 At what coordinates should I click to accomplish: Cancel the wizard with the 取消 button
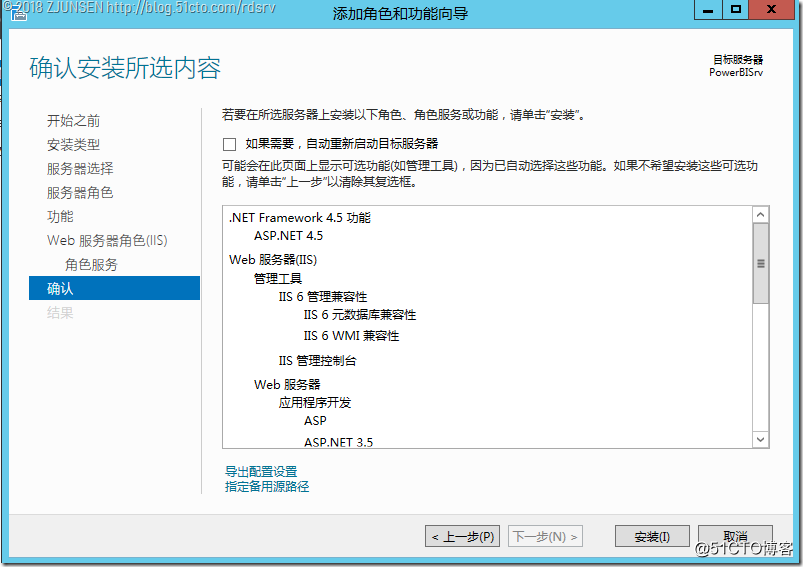[x=735, y=536]
